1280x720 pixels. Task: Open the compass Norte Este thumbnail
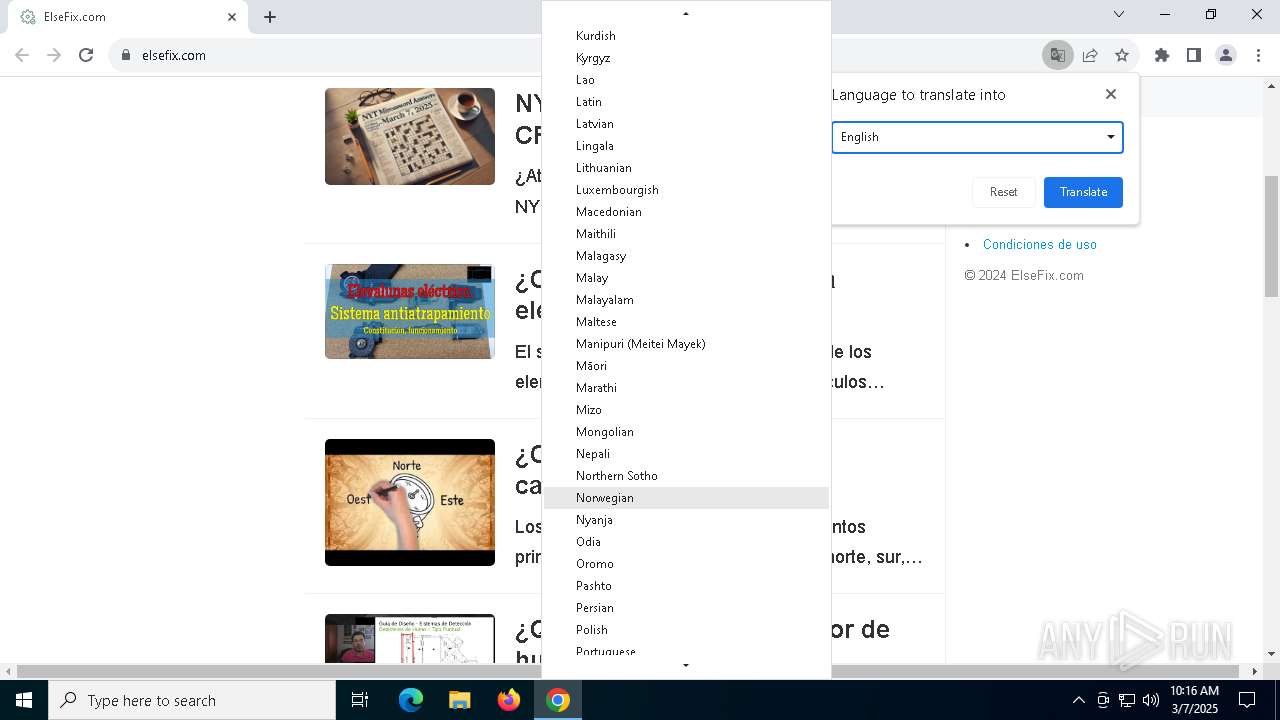point(410,502)
